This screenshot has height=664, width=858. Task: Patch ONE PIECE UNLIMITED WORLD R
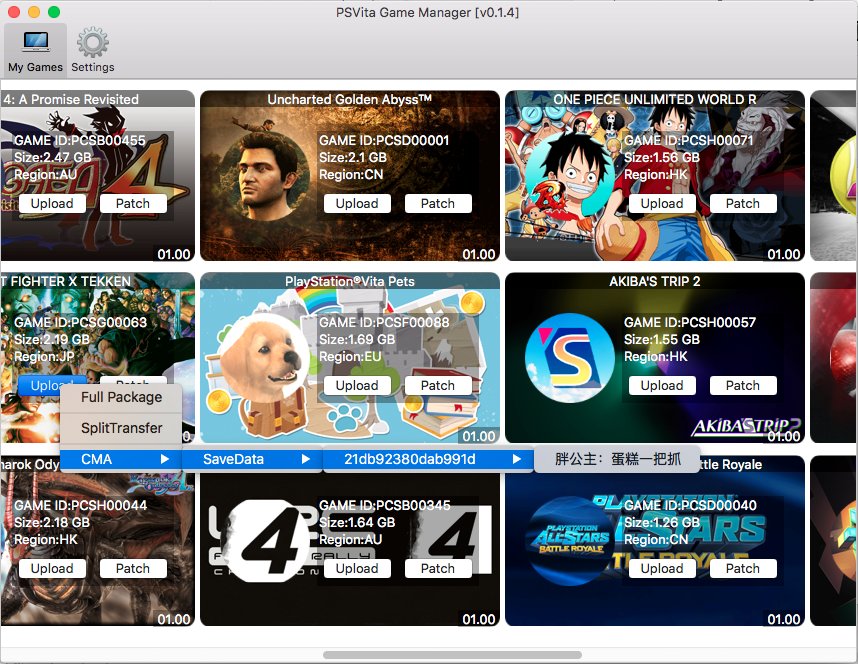[x=742, y=203]
